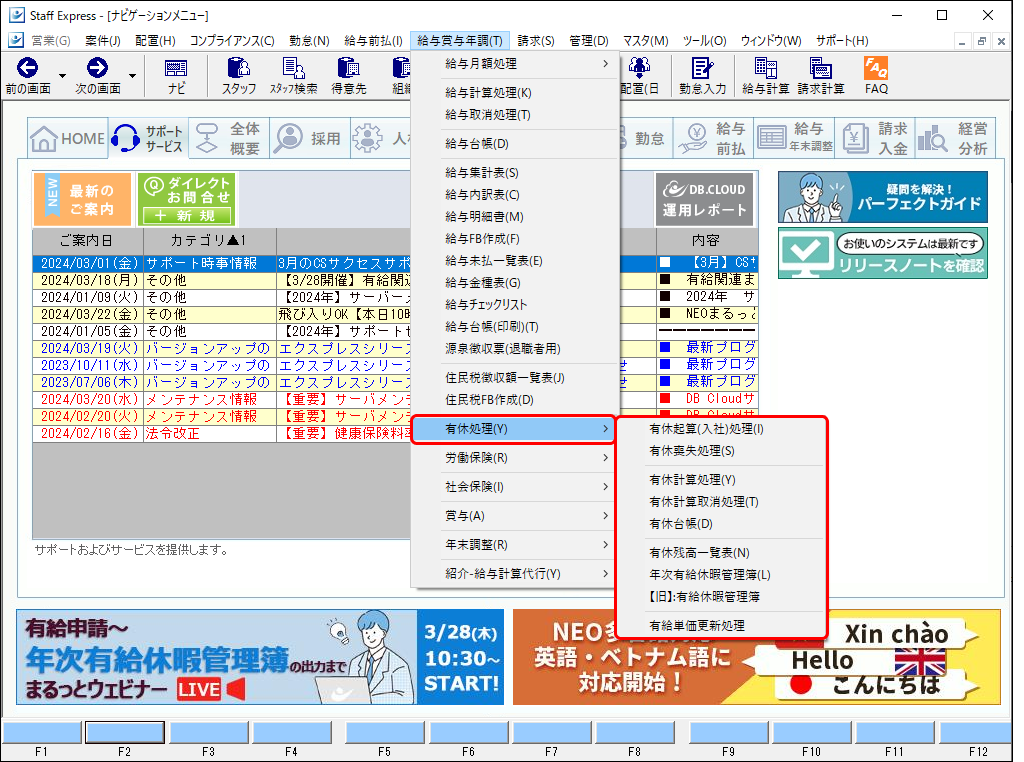Click the F5 function key button
Image resolution: width=1024 pixels, height=762 pixels.
pyautogui.click(x=385, y=733)
